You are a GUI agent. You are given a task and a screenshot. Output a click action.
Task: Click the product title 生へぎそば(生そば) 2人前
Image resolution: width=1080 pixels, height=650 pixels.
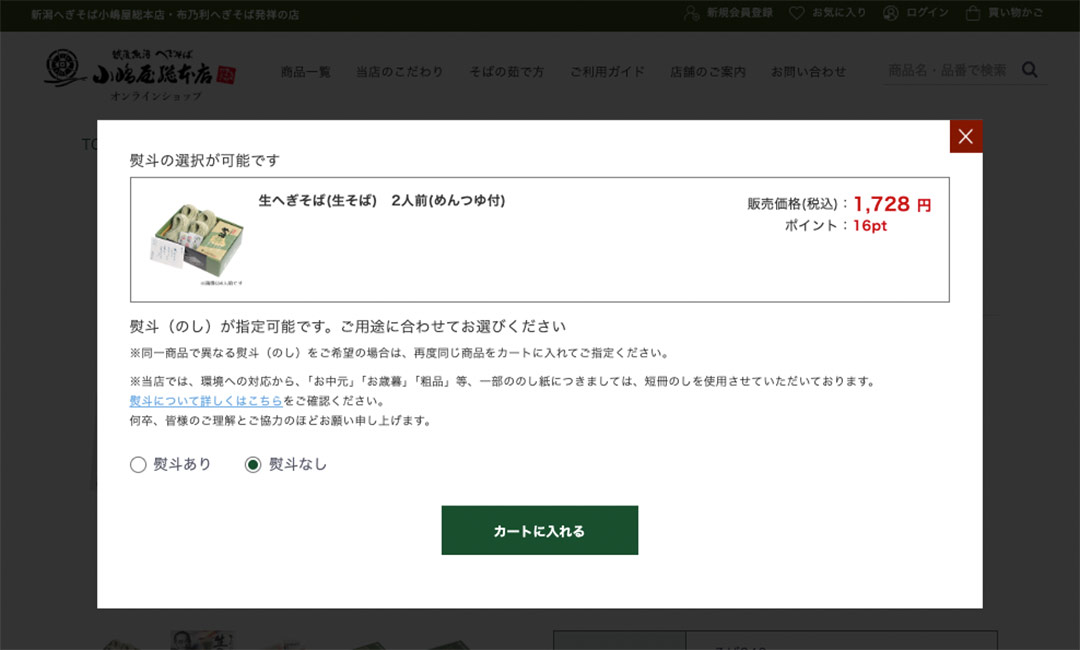coord(382,200)
